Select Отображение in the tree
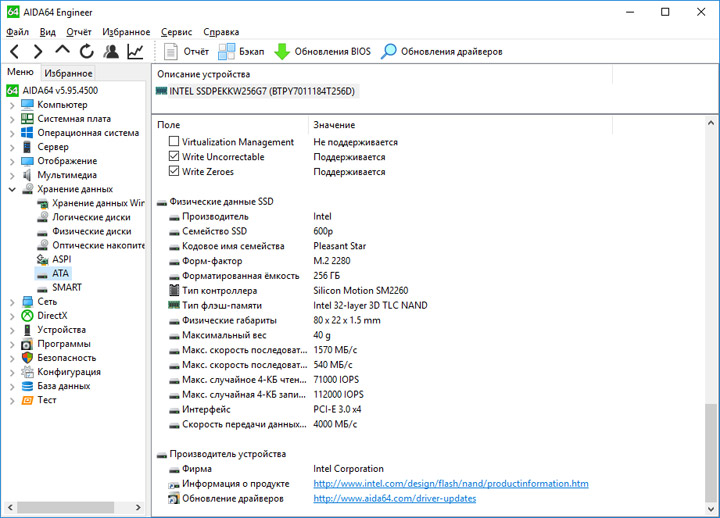This screenshot has width=720, height=518. coord(67,161)
